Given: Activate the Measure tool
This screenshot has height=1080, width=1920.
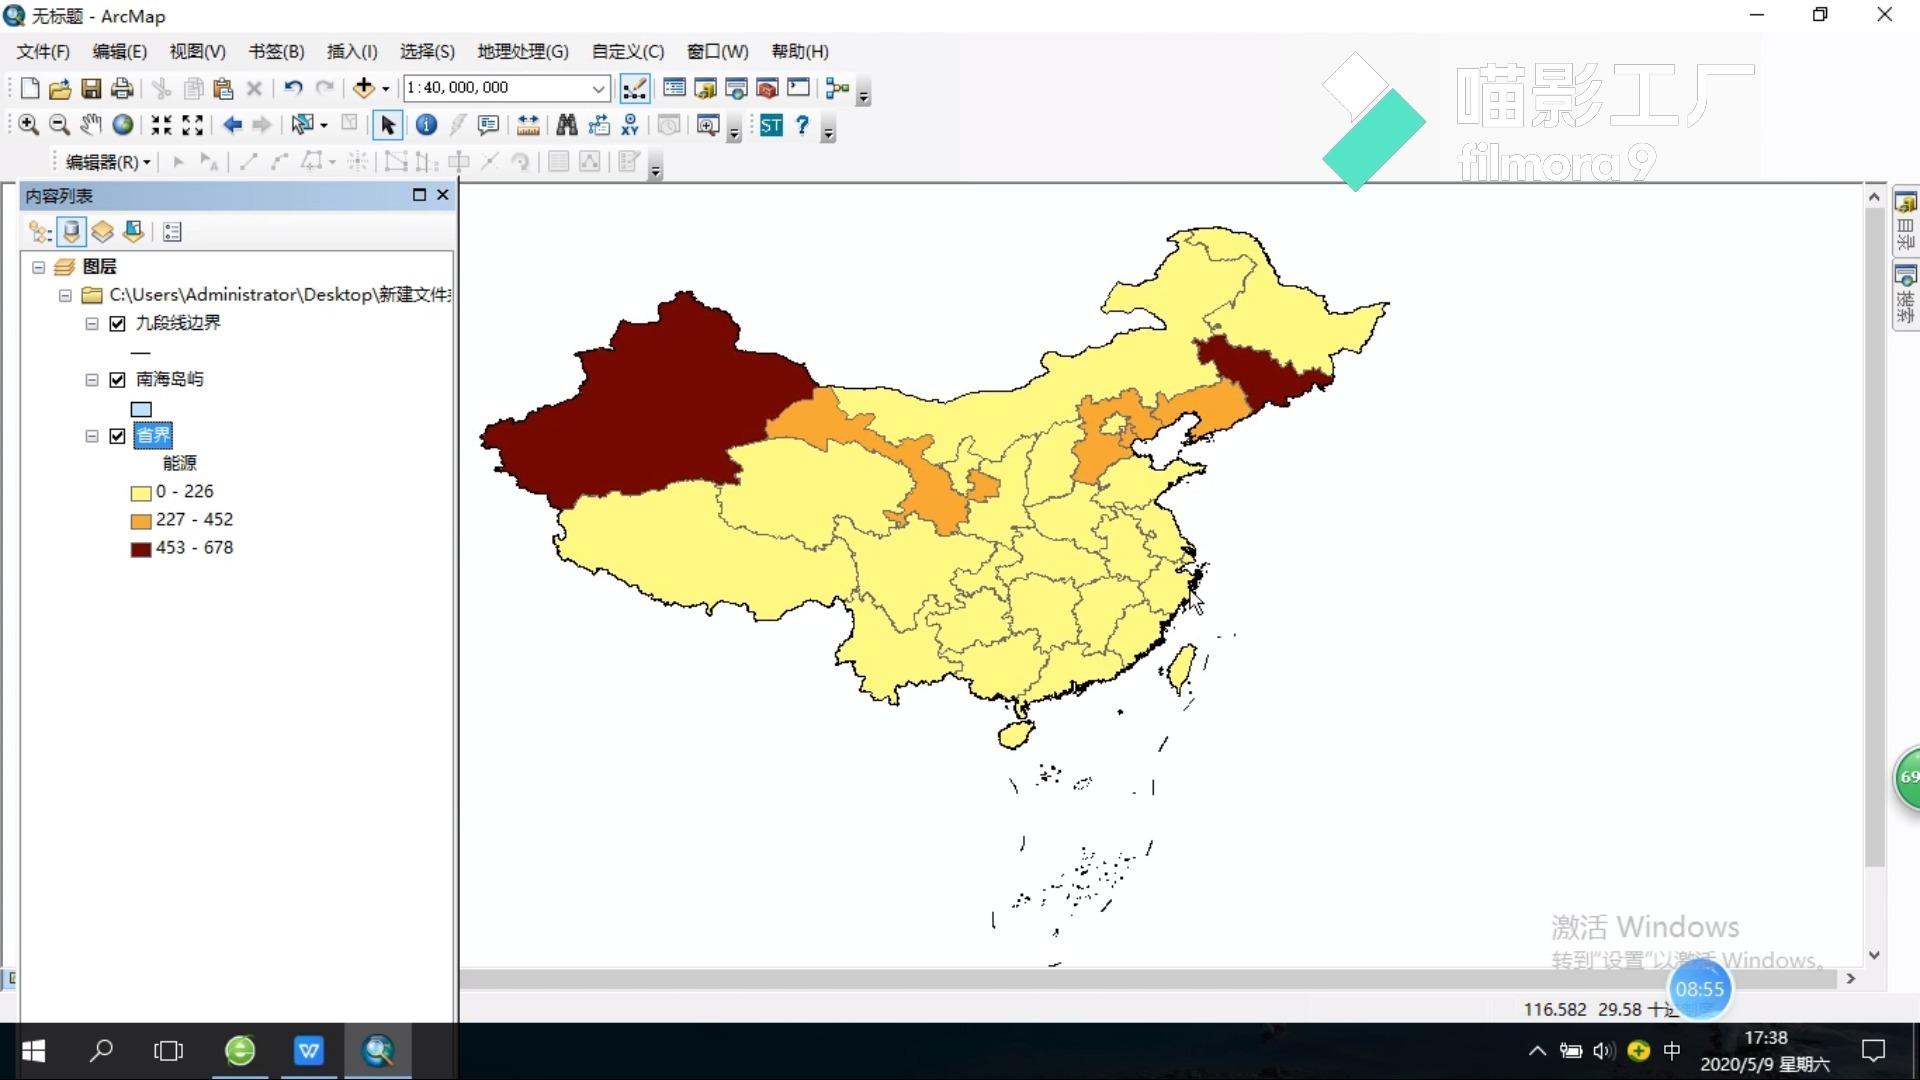Looking at the screenshot, I should pyautogui.click(x=528, y=125).
